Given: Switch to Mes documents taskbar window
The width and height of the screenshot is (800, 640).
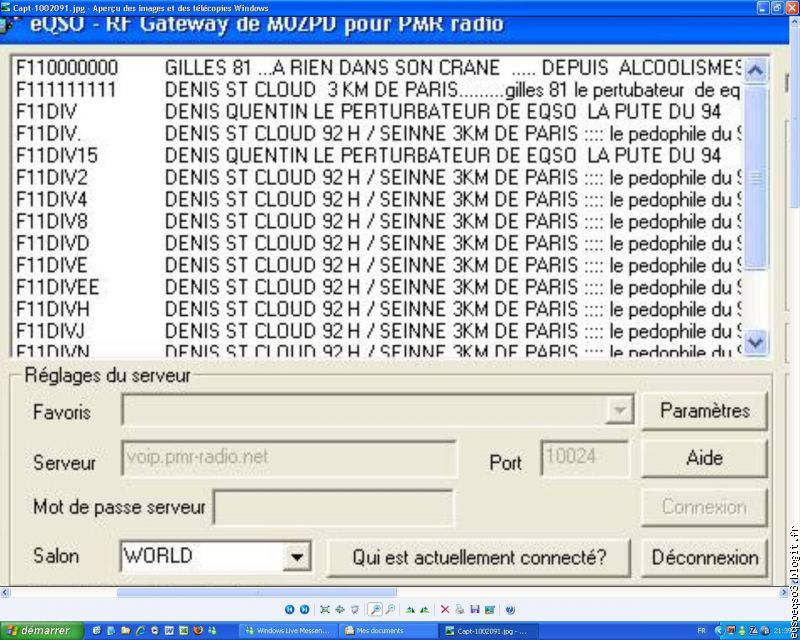Looking at the screenshot, I should 388,631.
